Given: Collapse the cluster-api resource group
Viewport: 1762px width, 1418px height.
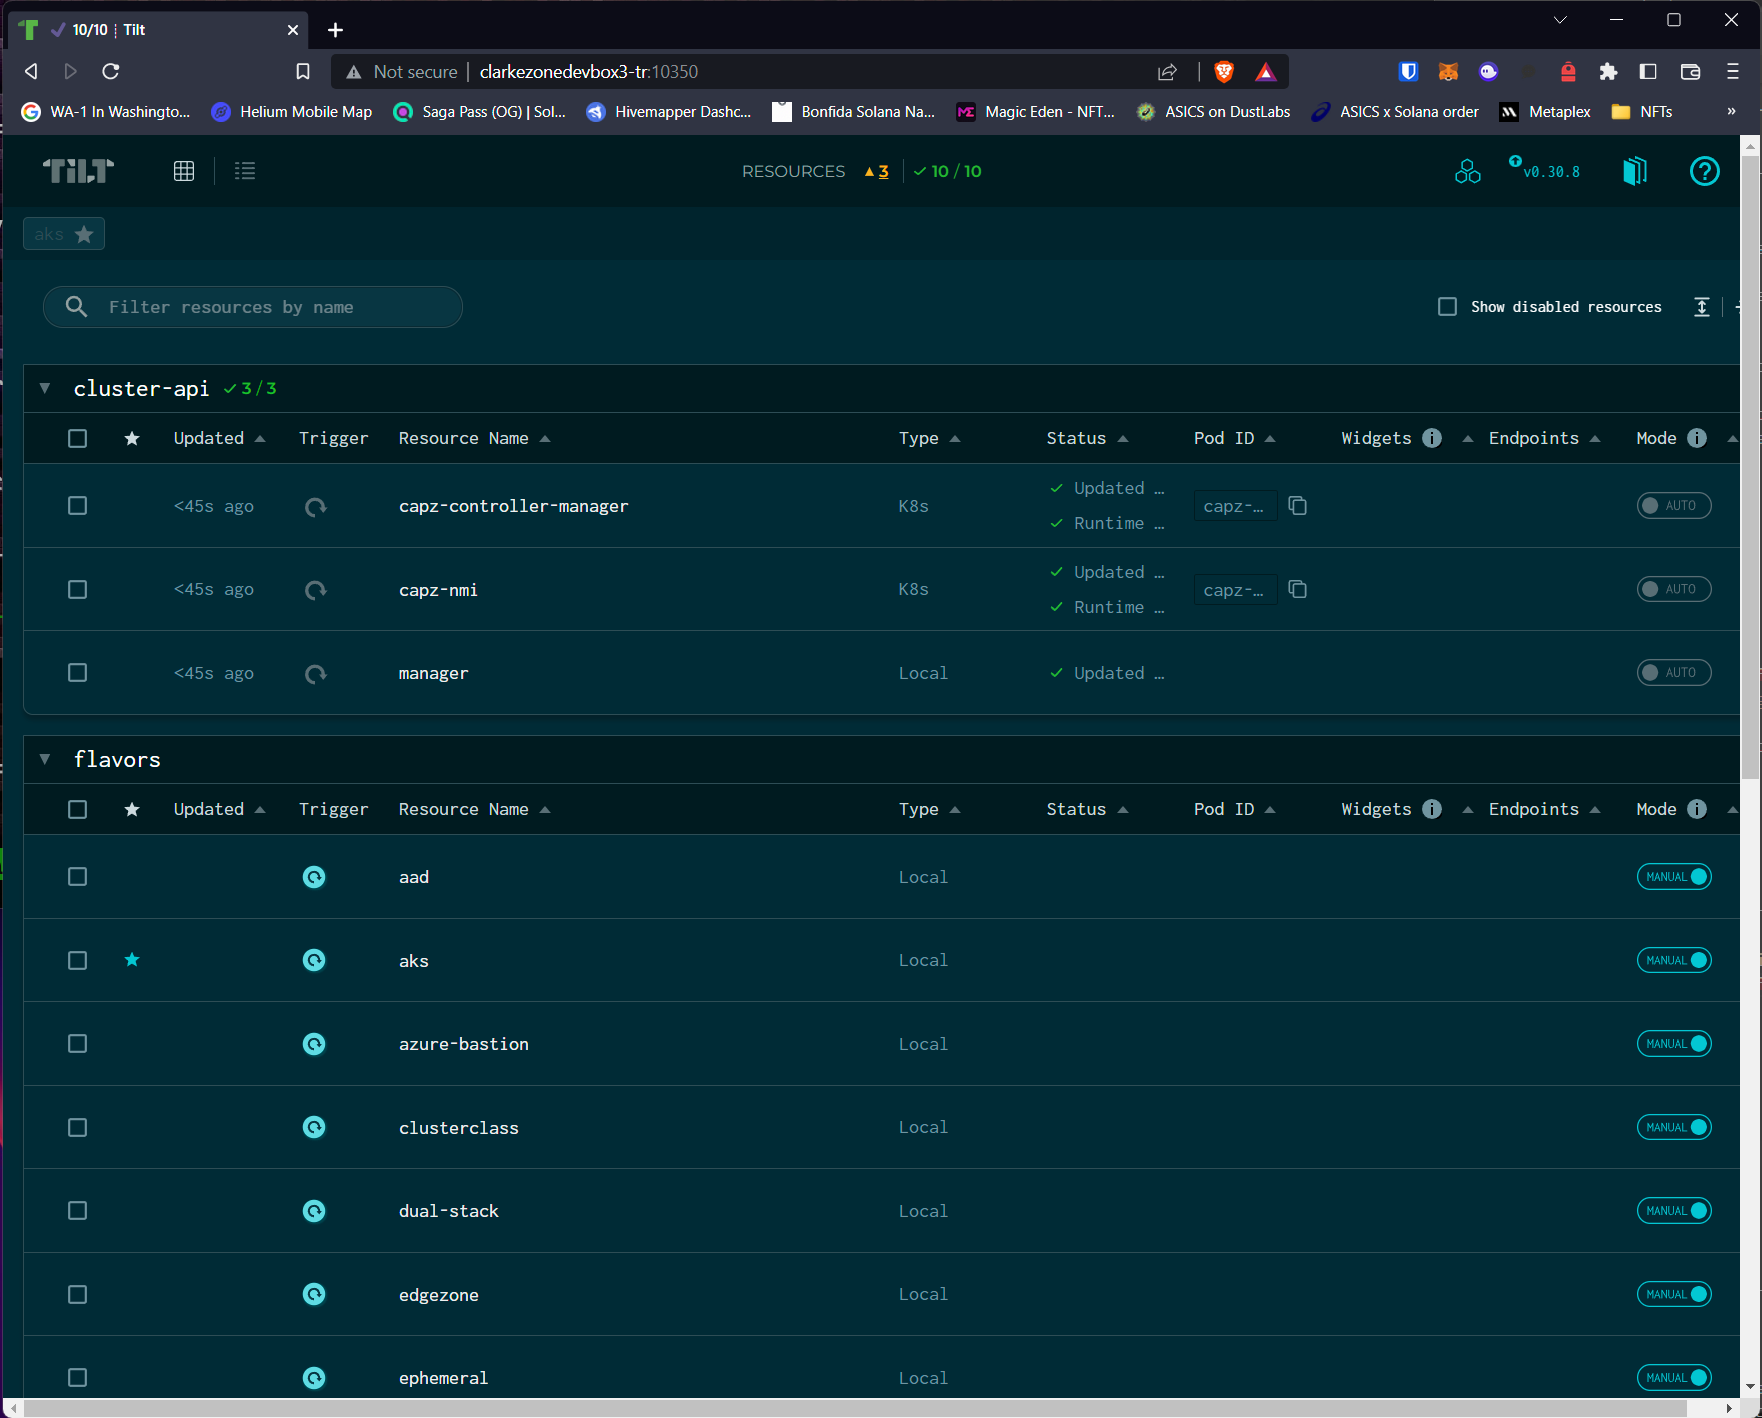Looking at the screenshot, I should 45,389.
